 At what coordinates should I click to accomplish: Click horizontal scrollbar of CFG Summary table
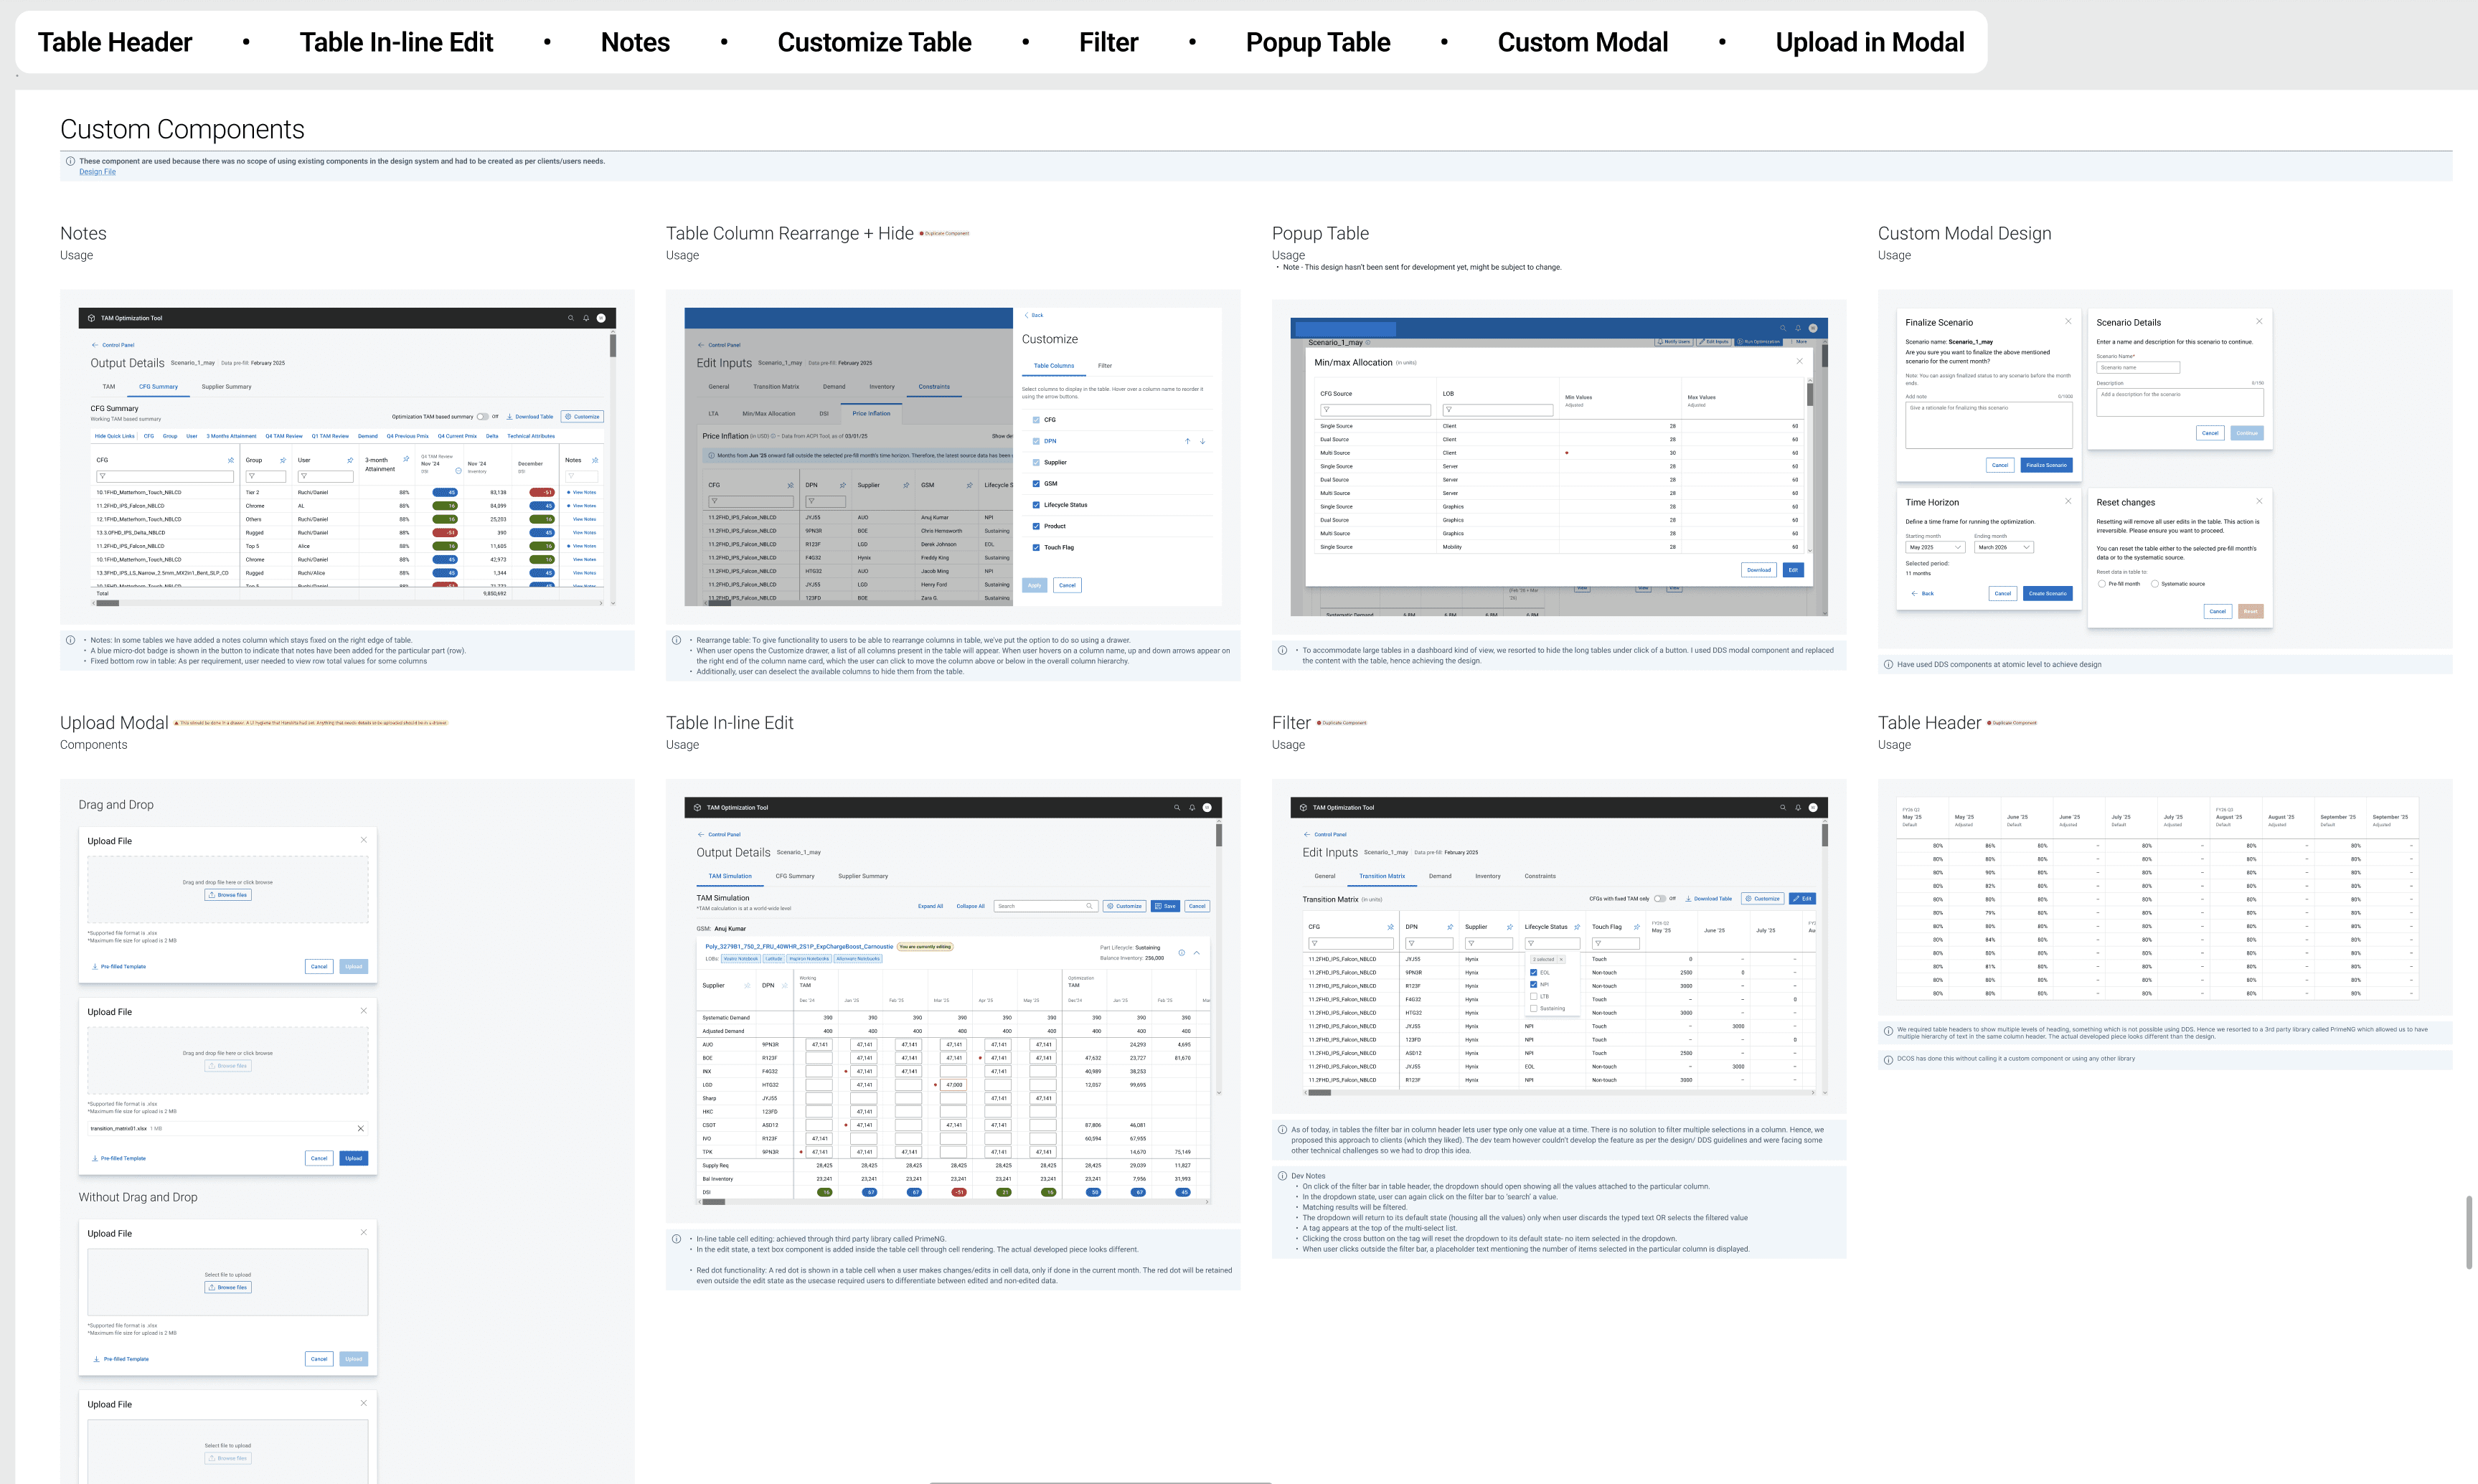click(107, 603)
